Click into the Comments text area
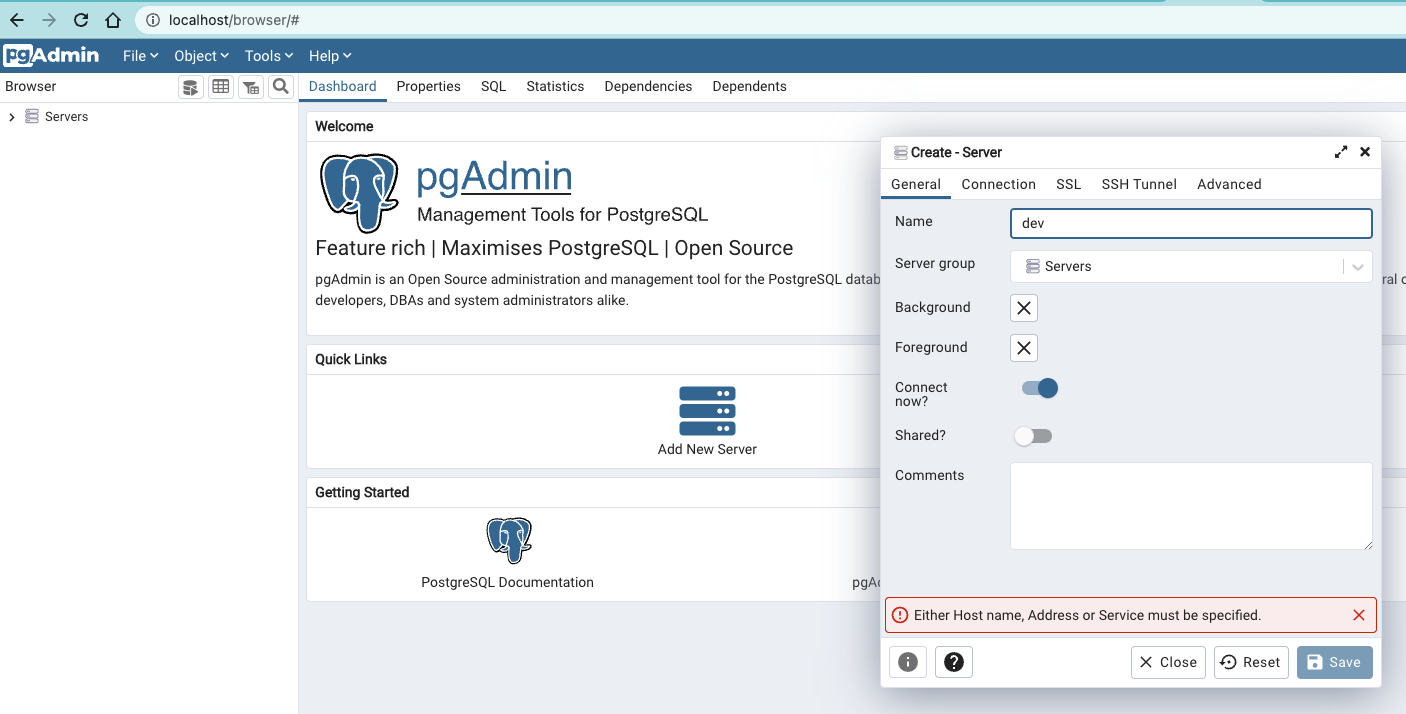Viewport: 1406px width, 714px height. pos(1190,505)
